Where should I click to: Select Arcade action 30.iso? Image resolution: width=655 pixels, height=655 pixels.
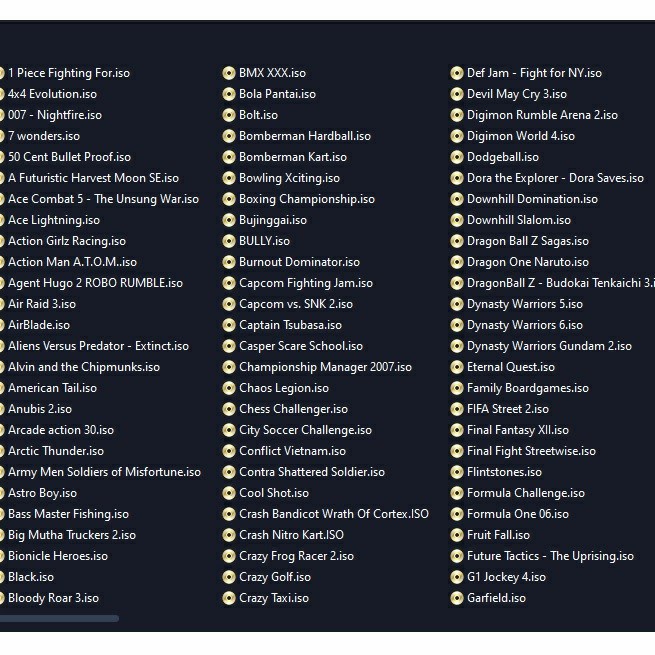[x=61, y=430]
